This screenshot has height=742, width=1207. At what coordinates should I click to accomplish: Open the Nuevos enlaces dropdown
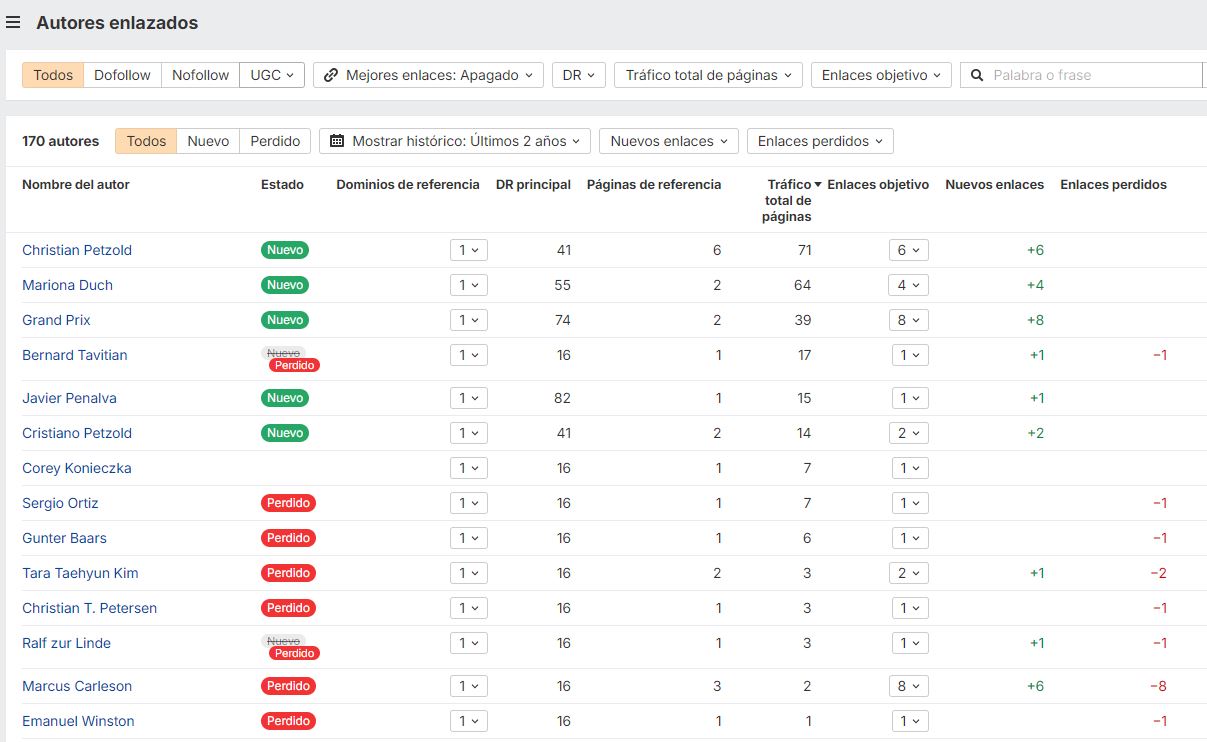tap(668, 141)
